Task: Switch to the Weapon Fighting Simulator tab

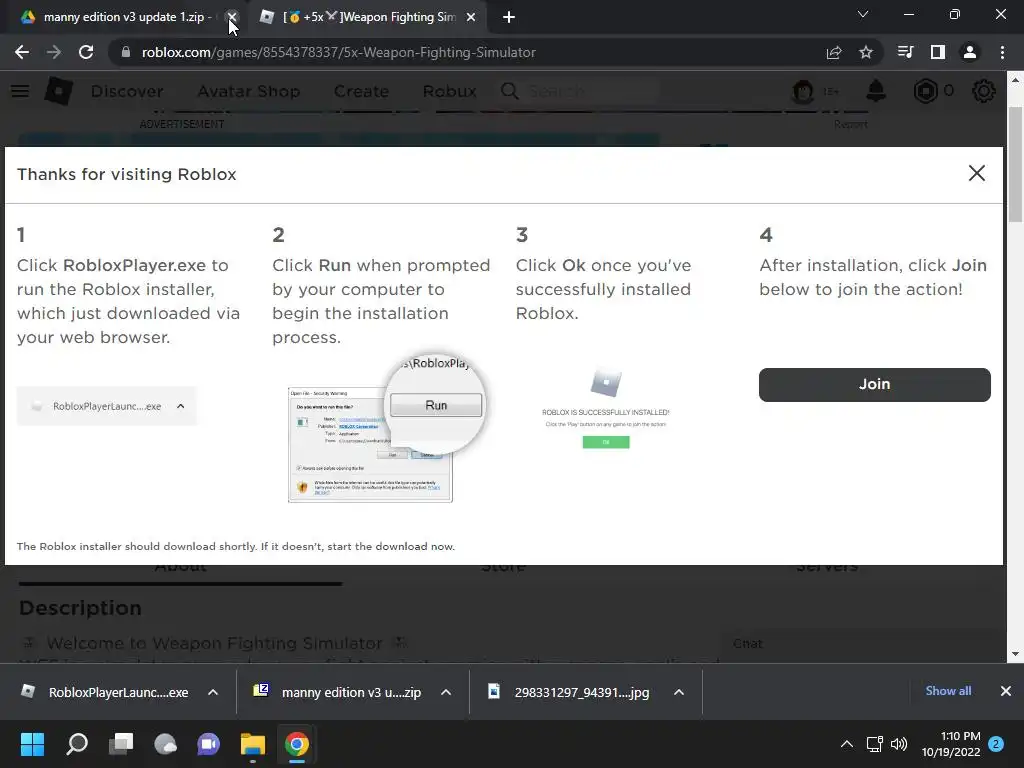Action: (x=369, y=17)
